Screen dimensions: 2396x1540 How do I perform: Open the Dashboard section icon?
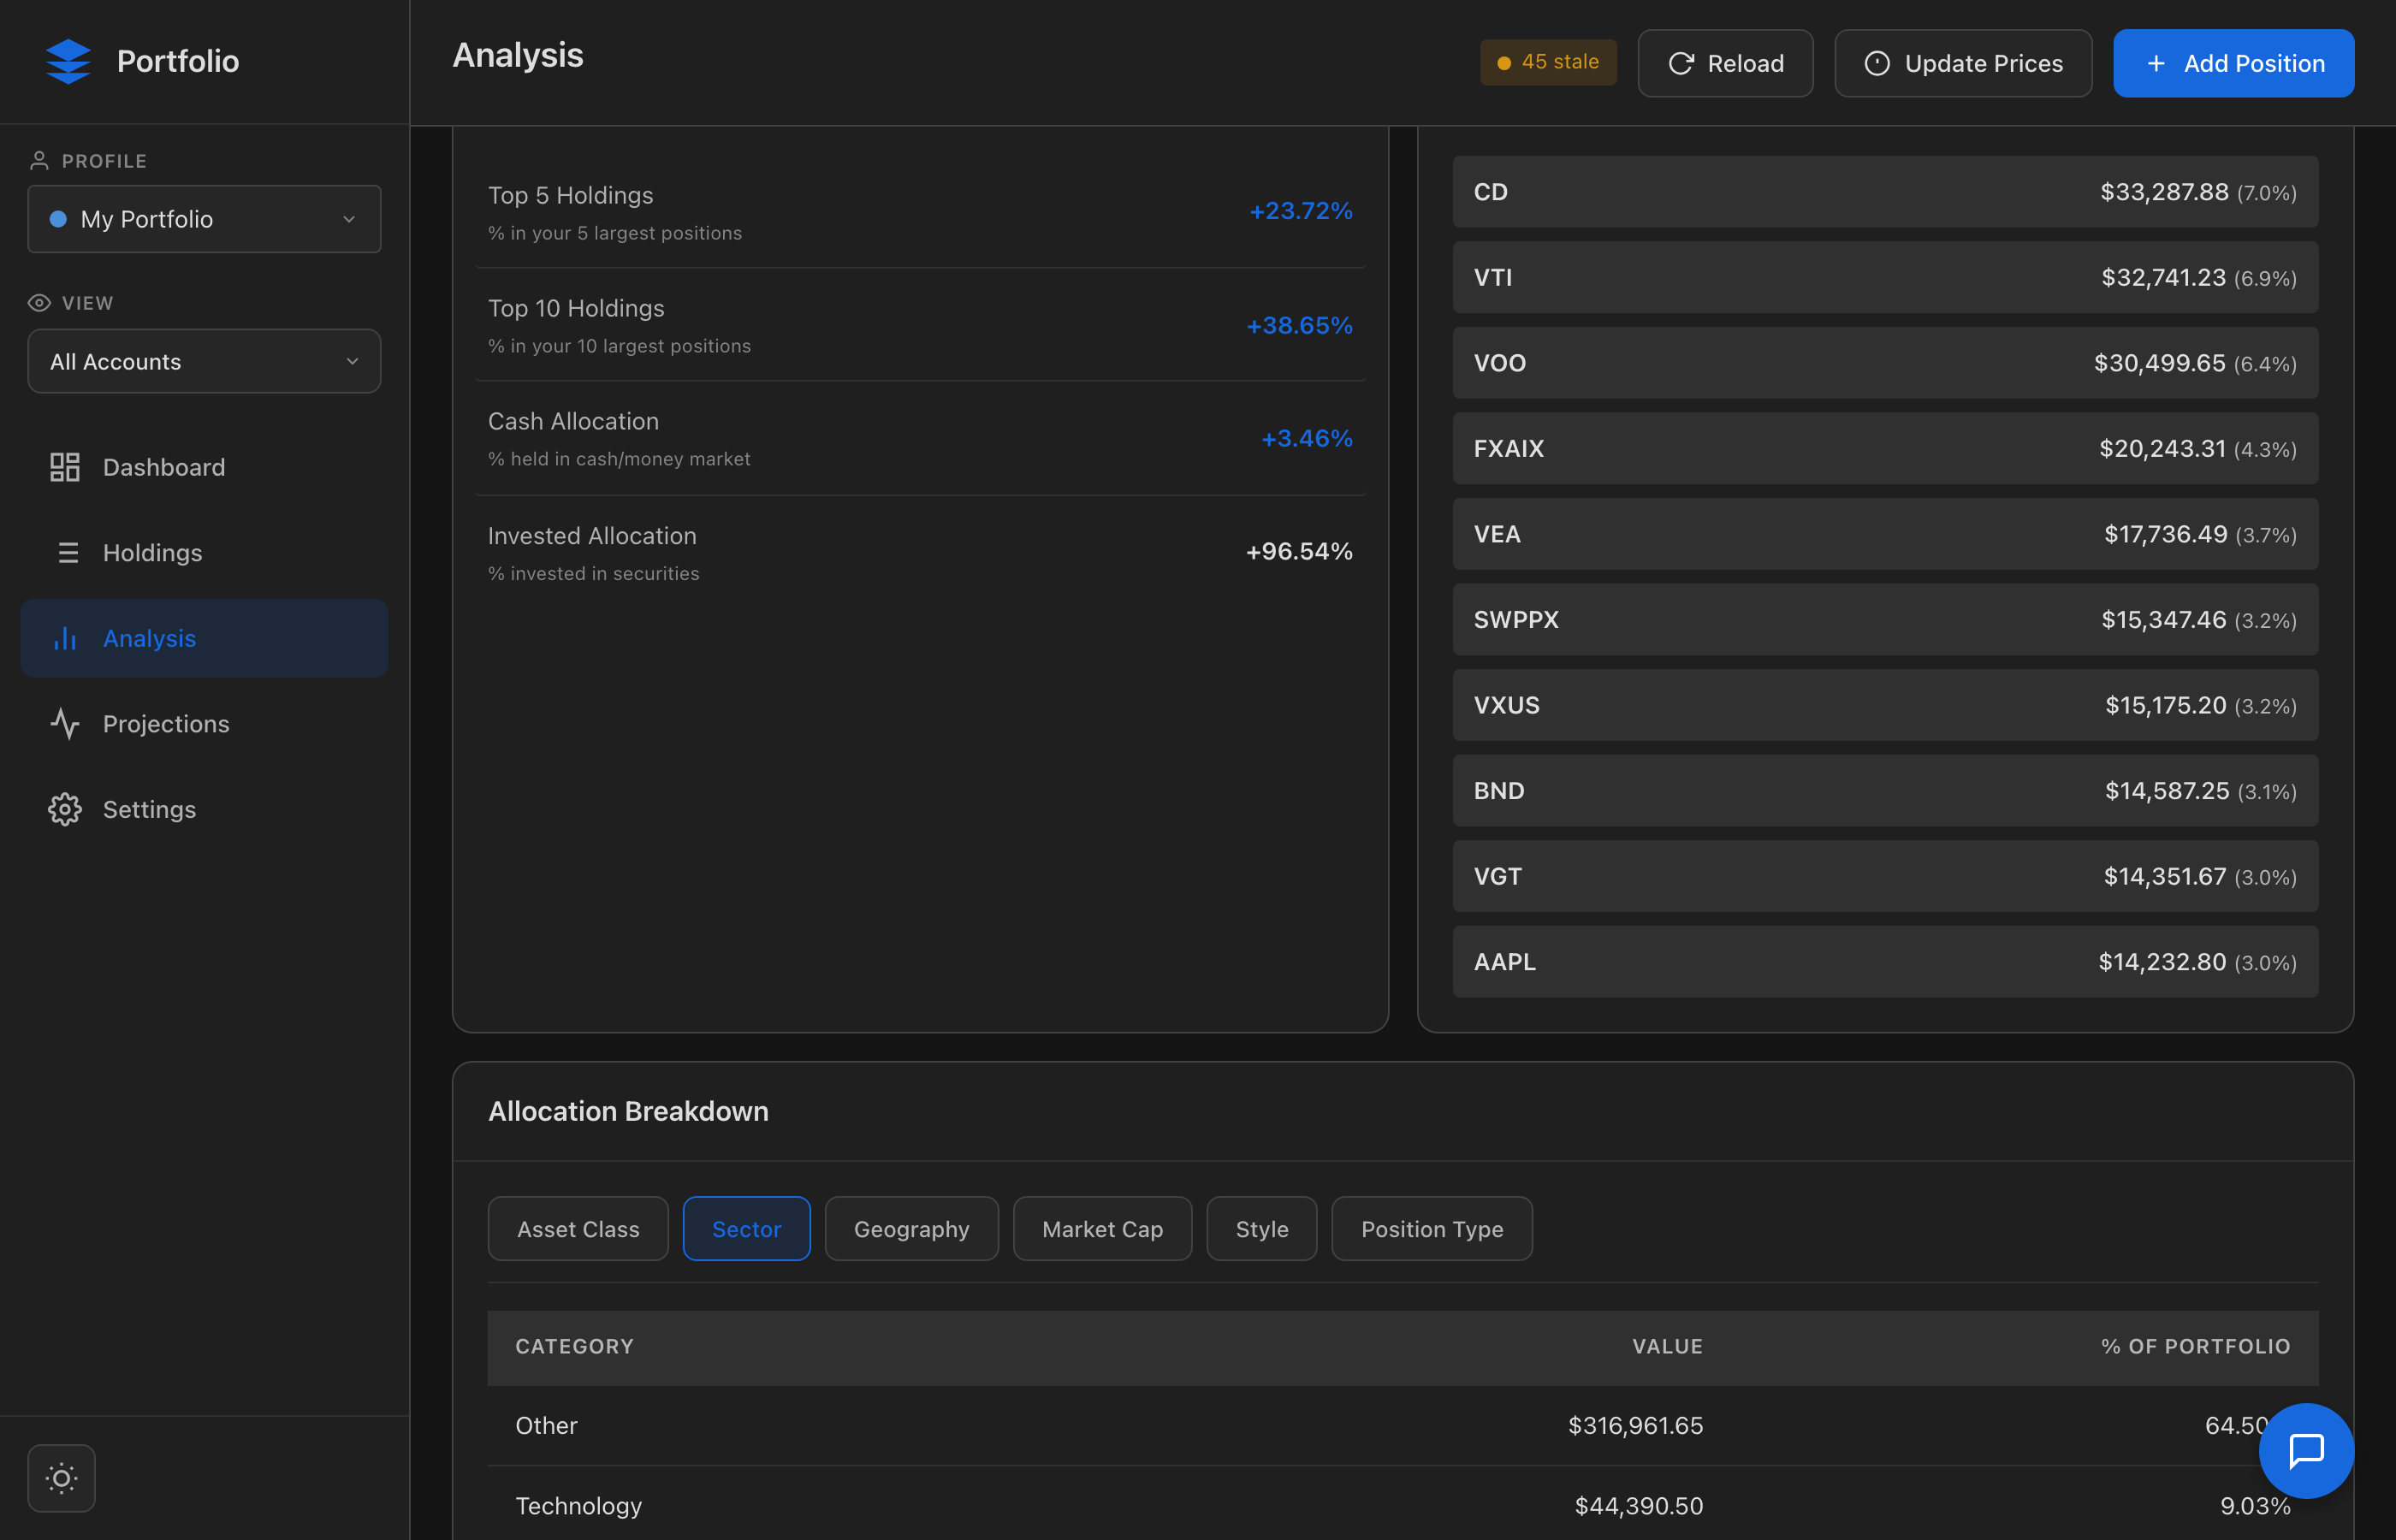click(65, 466)
